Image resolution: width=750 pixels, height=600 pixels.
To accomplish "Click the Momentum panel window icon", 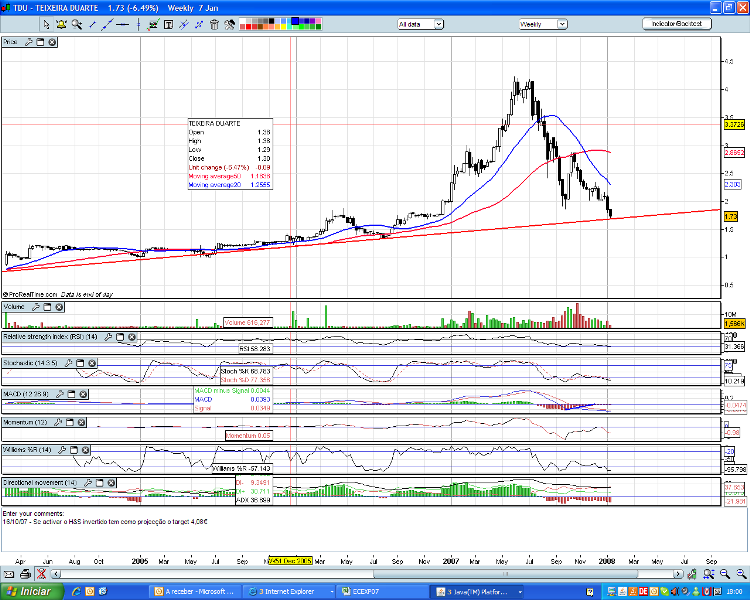I will click(x=70, y=422).
